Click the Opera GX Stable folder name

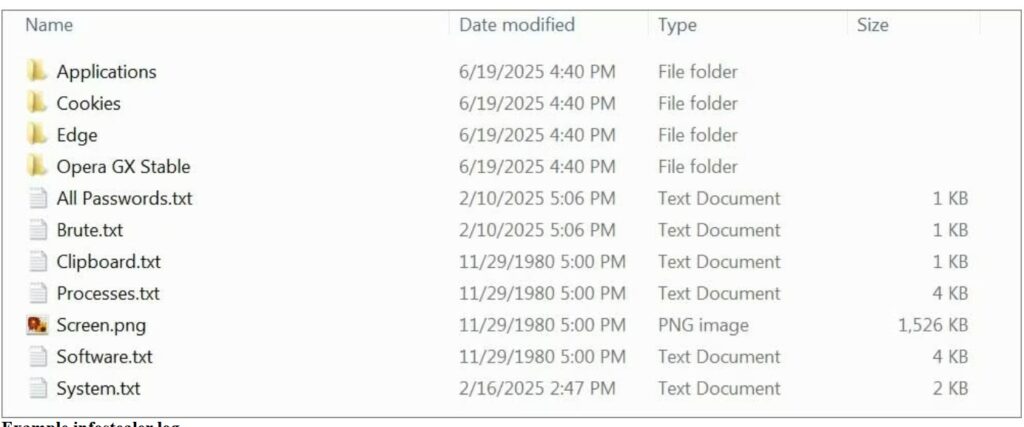[123, 166]
